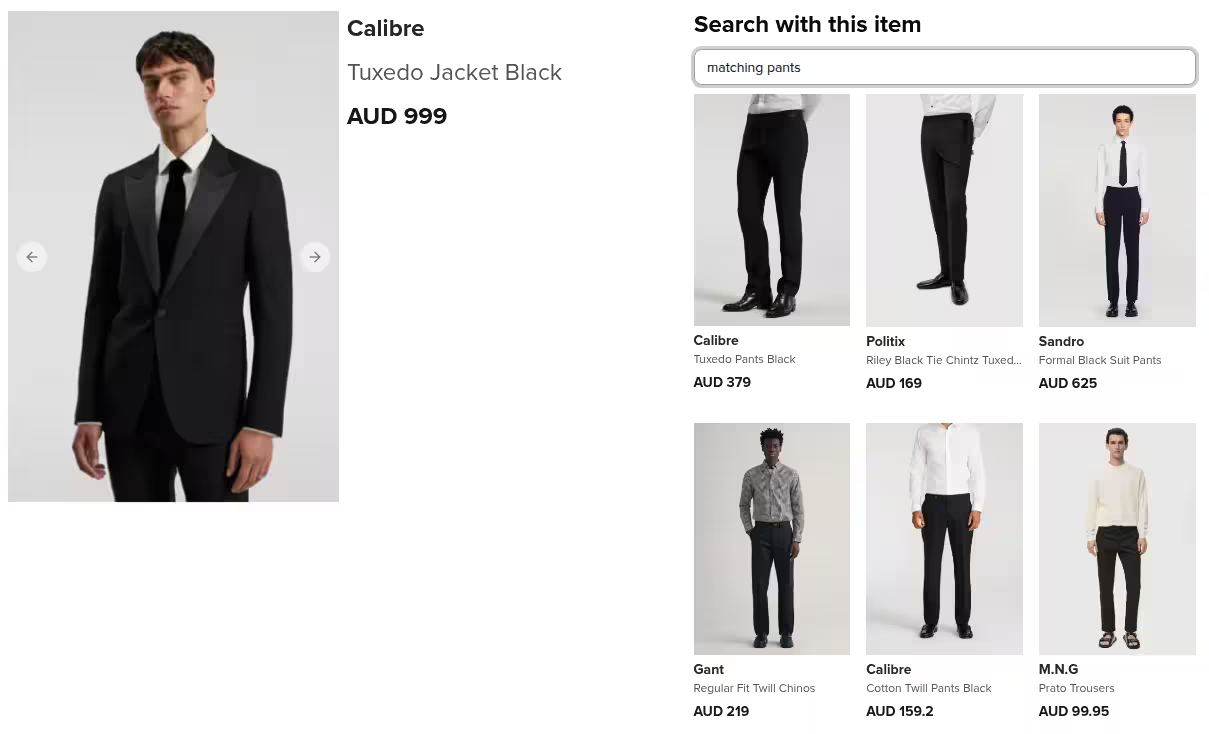Click the Calibre brand link above Tuxedo Pants Black

pyautogui.click(x=716, y=341)
